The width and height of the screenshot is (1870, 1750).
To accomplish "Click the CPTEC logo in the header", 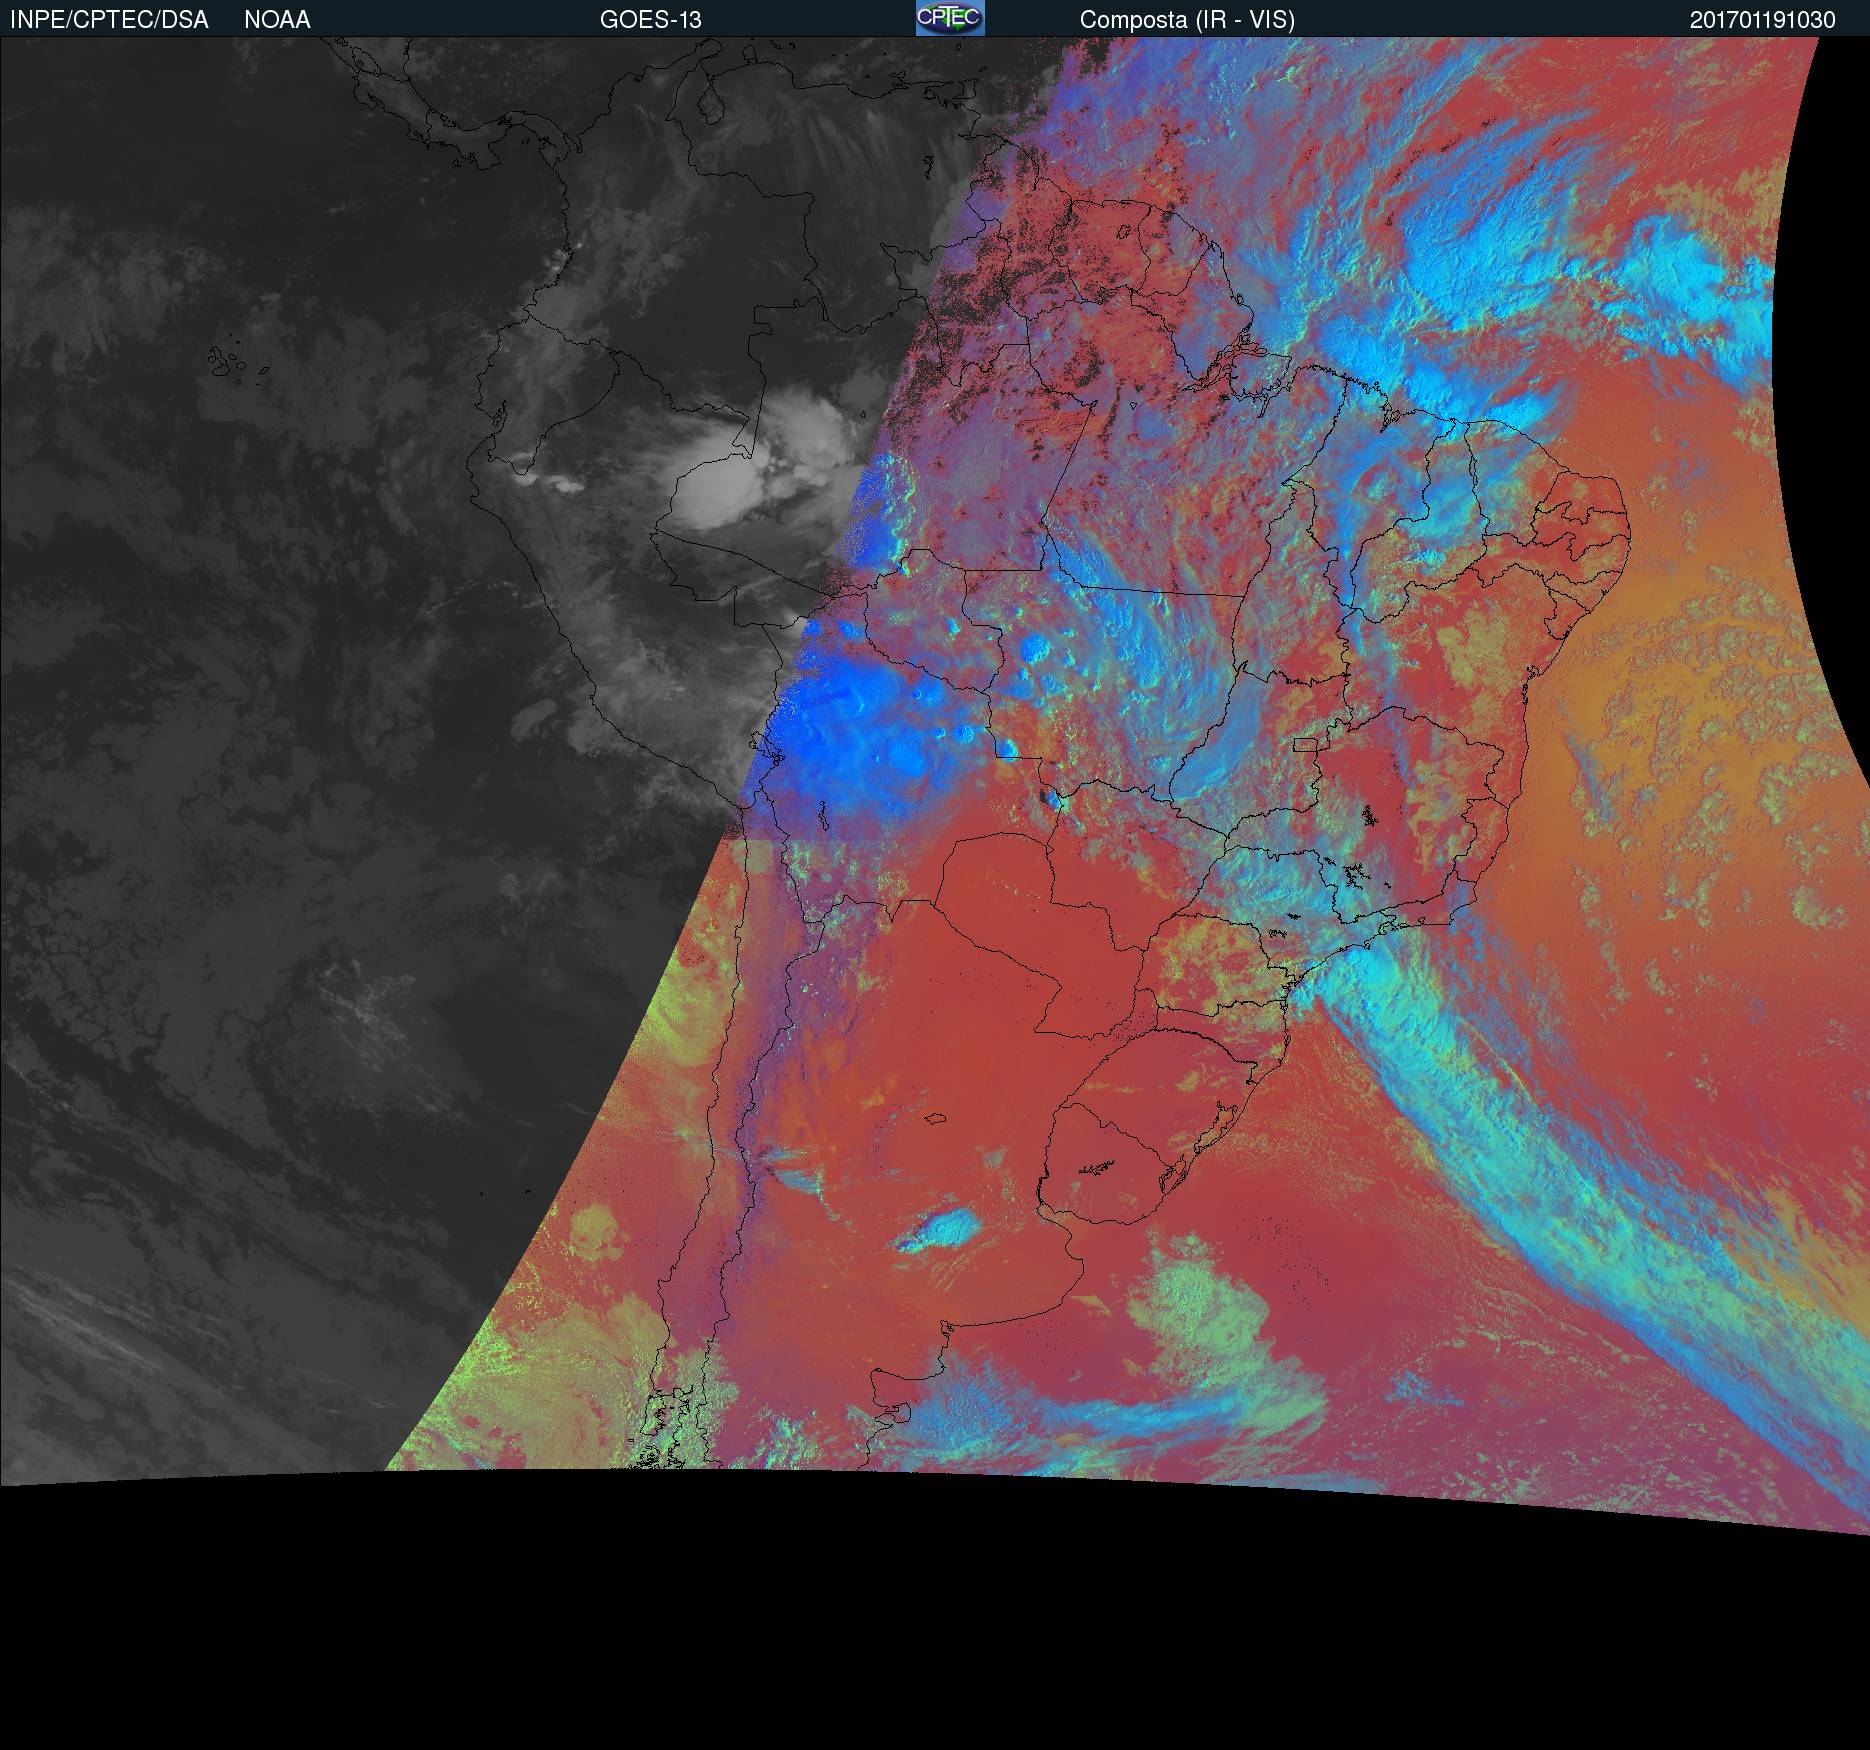I will [x=950, y=18].
